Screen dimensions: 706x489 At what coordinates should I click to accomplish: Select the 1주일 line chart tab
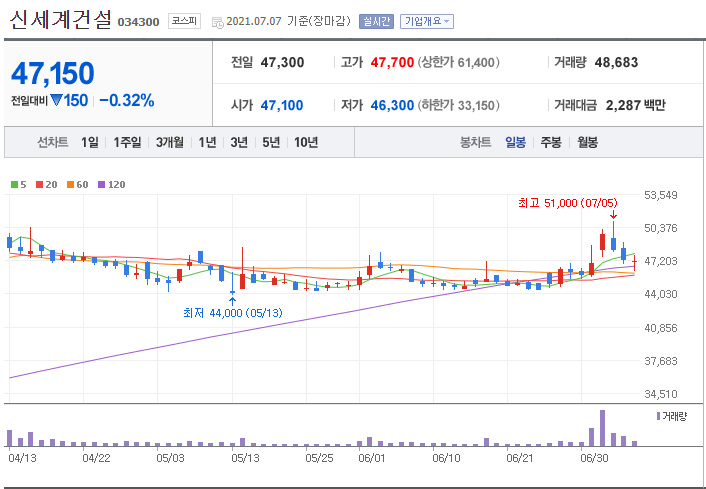click(x=127, y=143)
